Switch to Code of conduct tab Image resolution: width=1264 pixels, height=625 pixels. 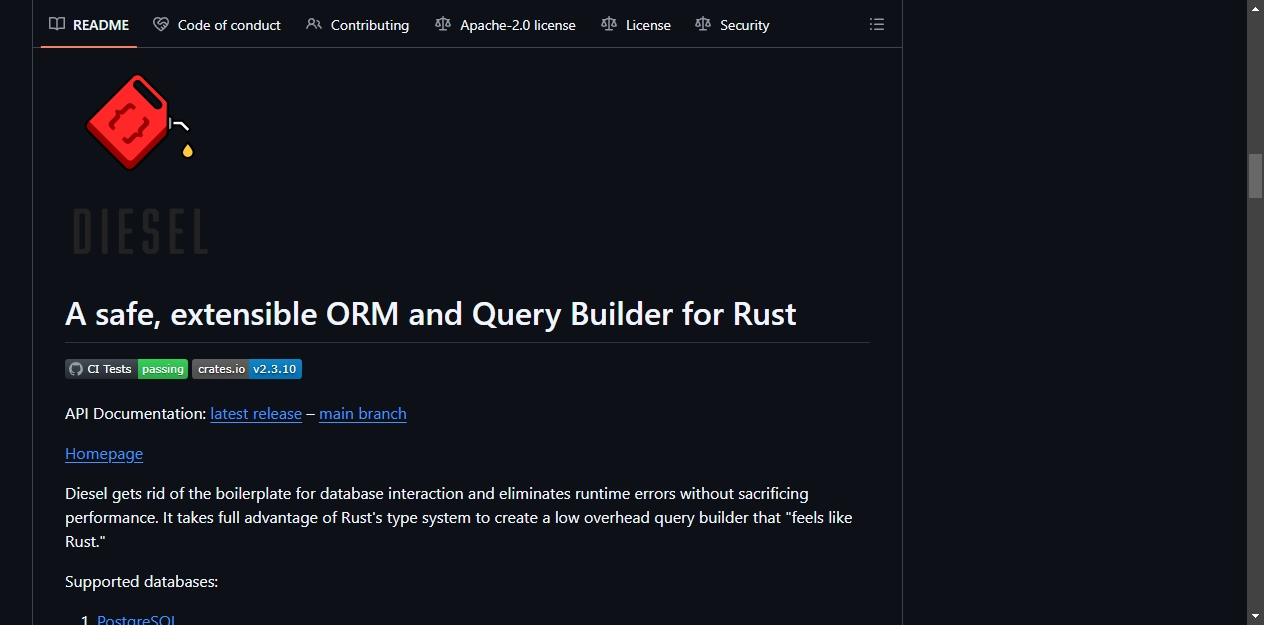pos(217,25)
